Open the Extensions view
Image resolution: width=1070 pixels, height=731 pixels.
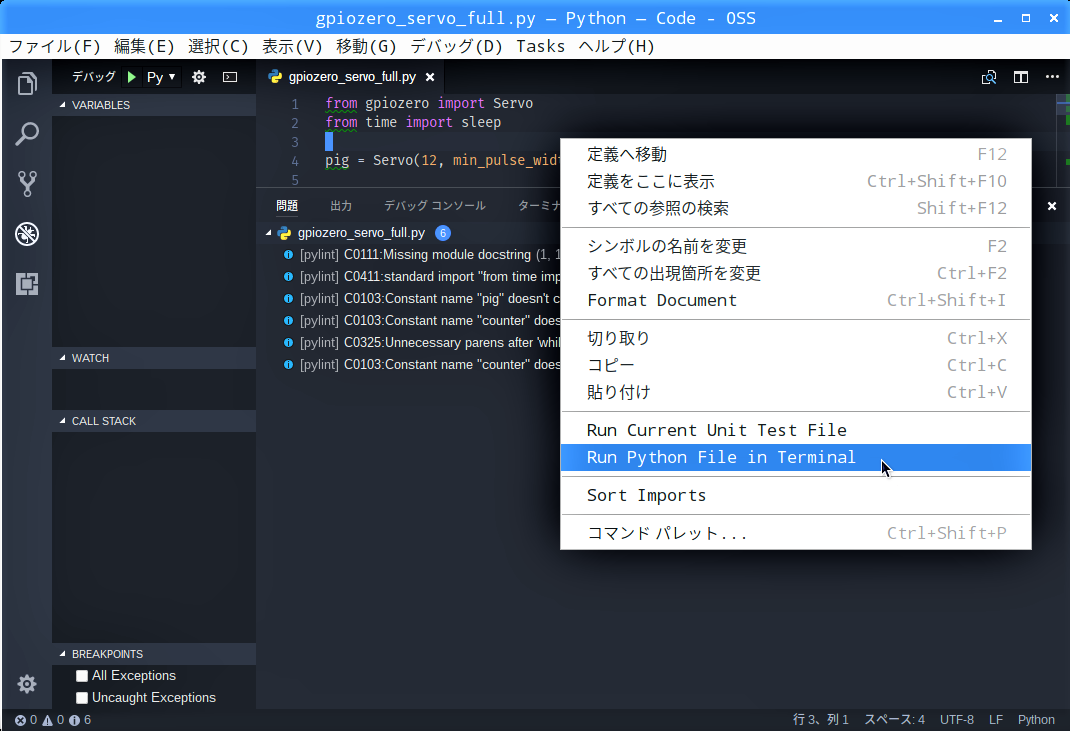pos(27,284)
